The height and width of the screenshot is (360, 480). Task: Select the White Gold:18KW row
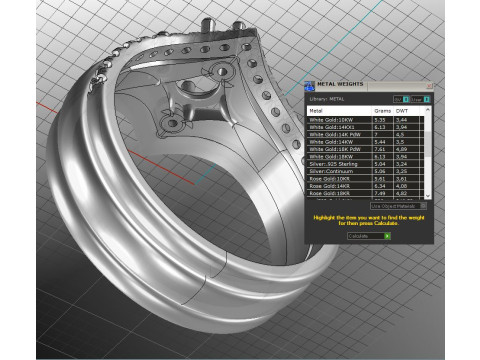(365, 156)
